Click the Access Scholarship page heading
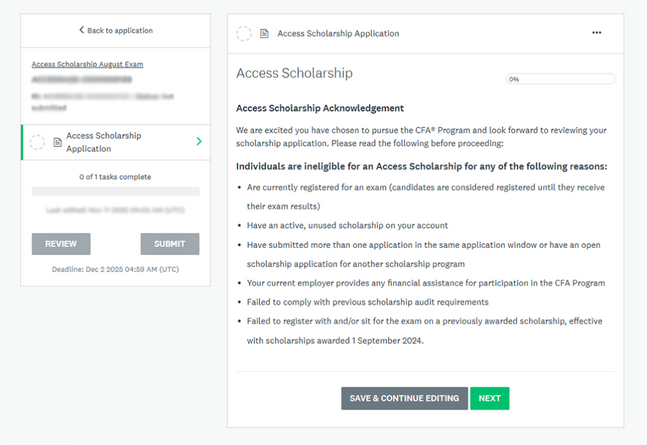Screen dimensions: 647x445 (294, 74)
